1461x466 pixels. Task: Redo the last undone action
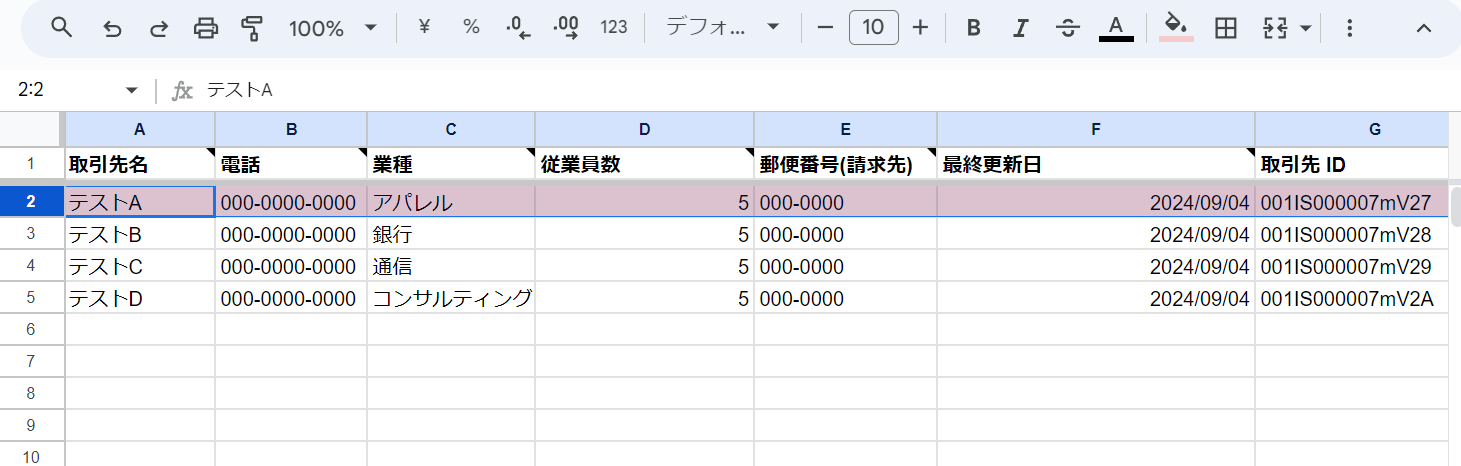pos(159,28)
